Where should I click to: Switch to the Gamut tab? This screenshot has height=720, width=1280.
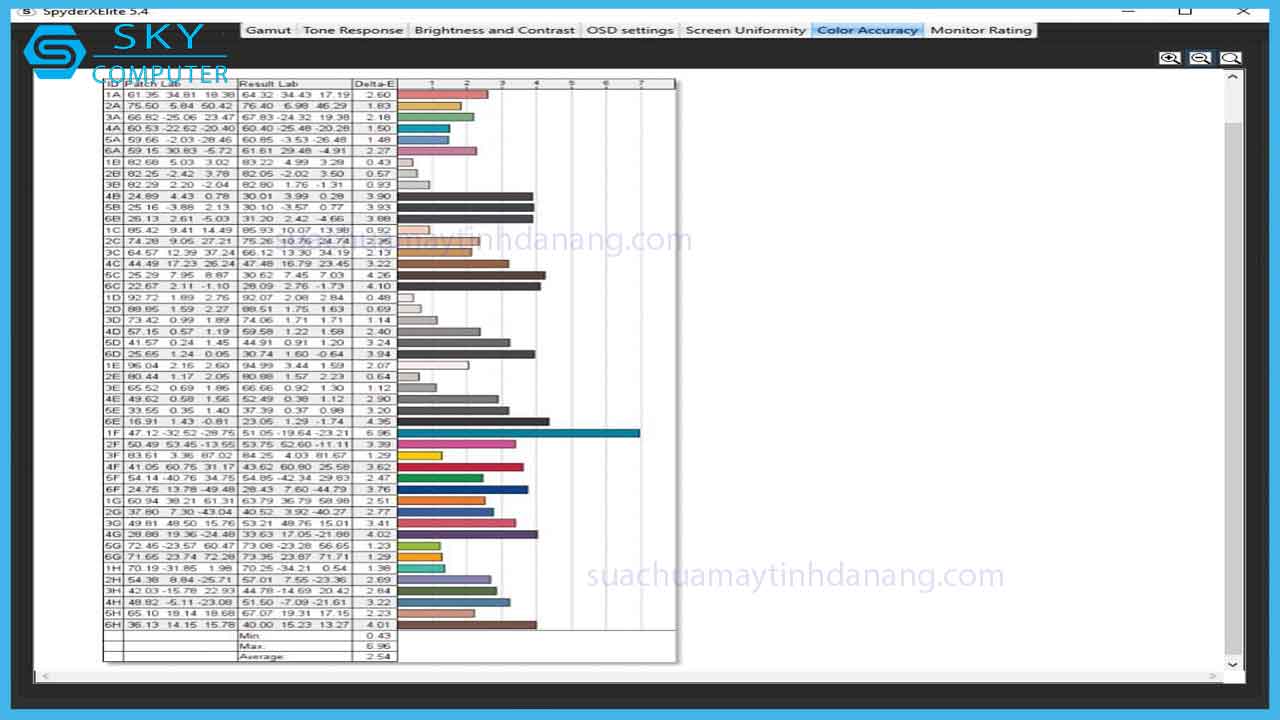268,30
